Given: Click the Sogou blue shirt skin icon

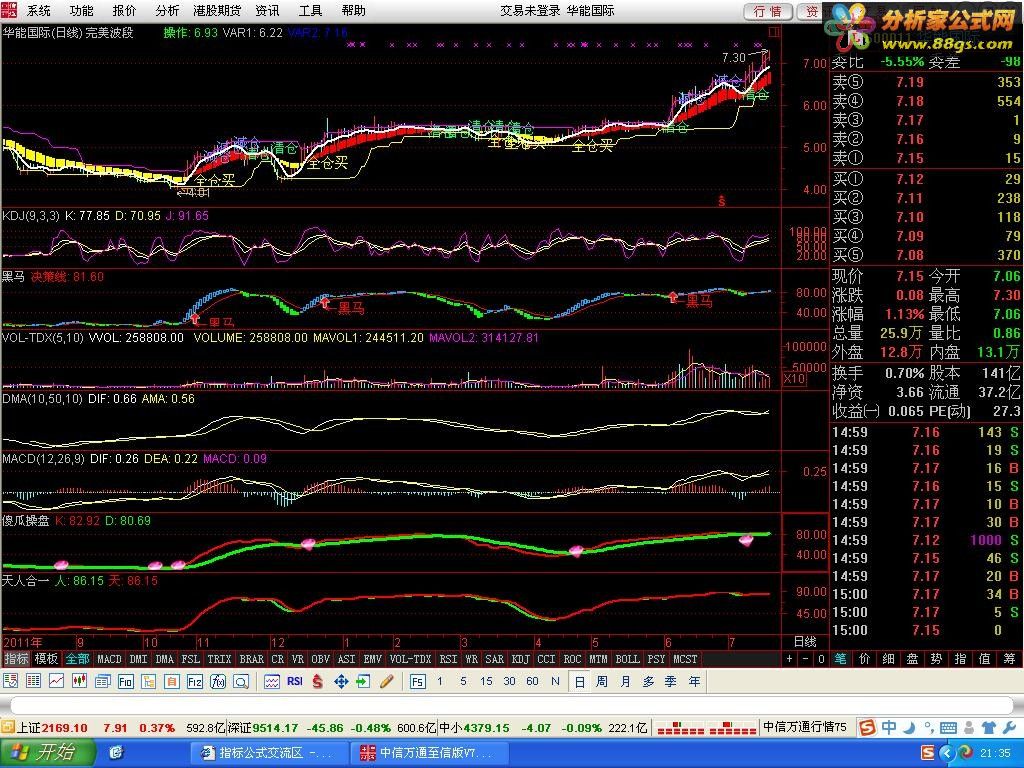Looking at the screenshot, I should tap(989, 727).
